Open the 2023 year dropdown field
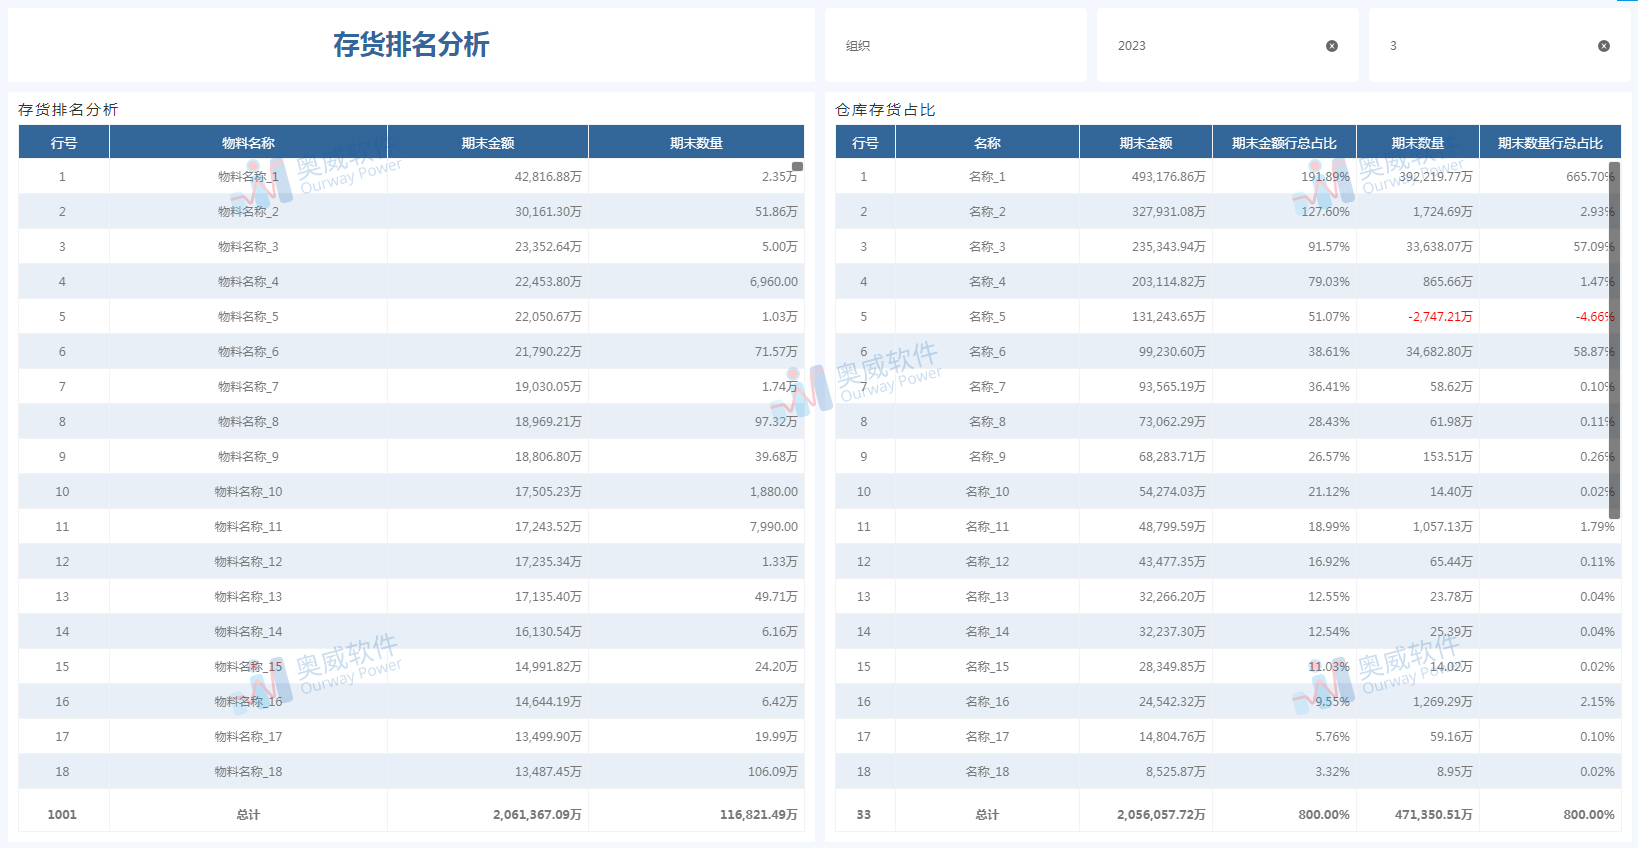Viewport: 1638px width, 848px height. coord(1227,46)
